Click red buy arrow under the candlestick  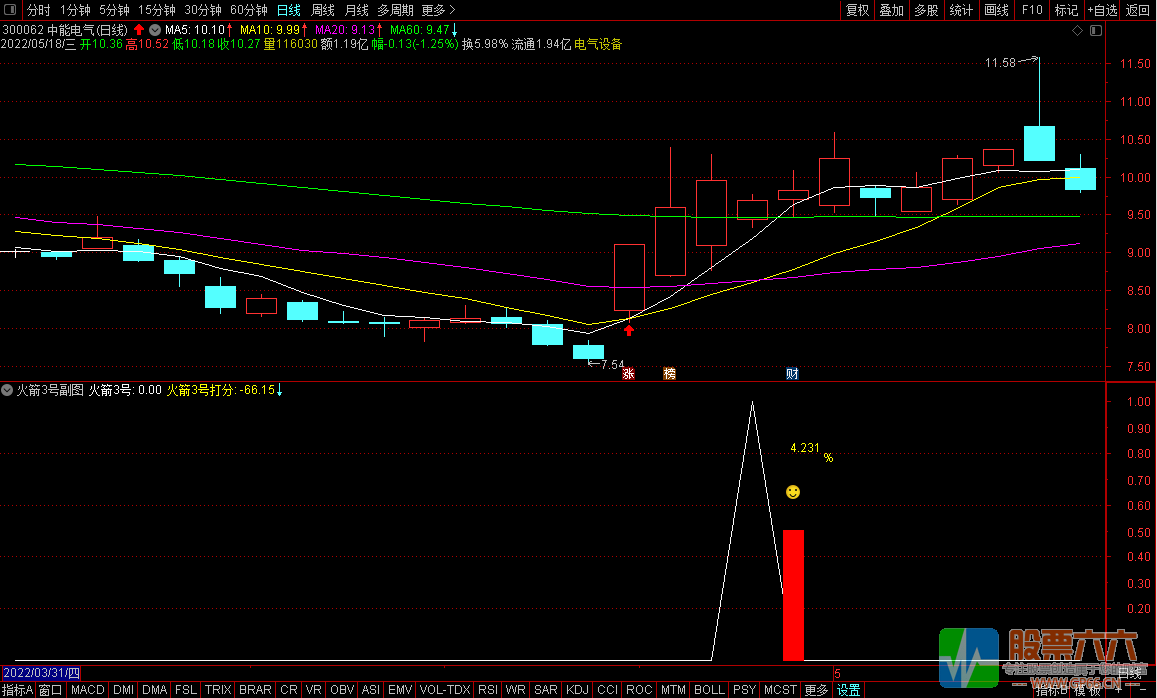click(x=629, y=330)
